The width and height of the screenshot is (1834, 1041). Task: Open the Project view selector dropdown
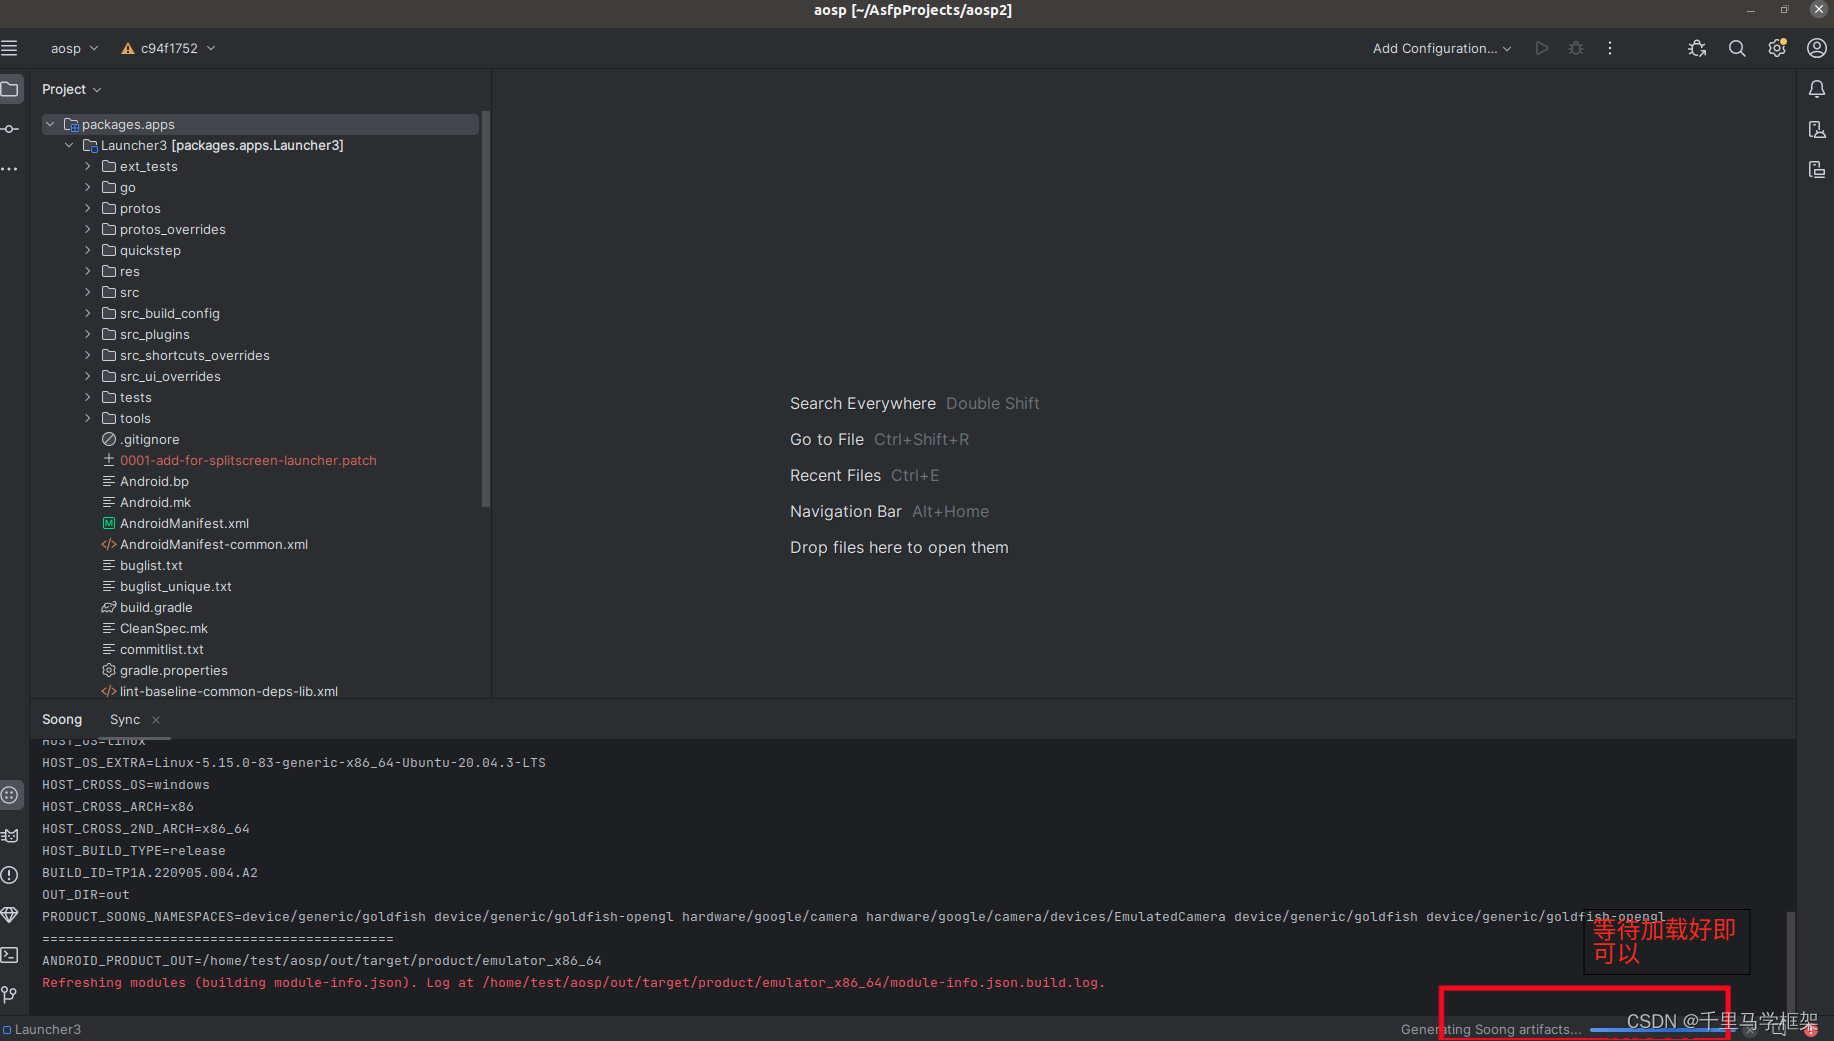71,89
